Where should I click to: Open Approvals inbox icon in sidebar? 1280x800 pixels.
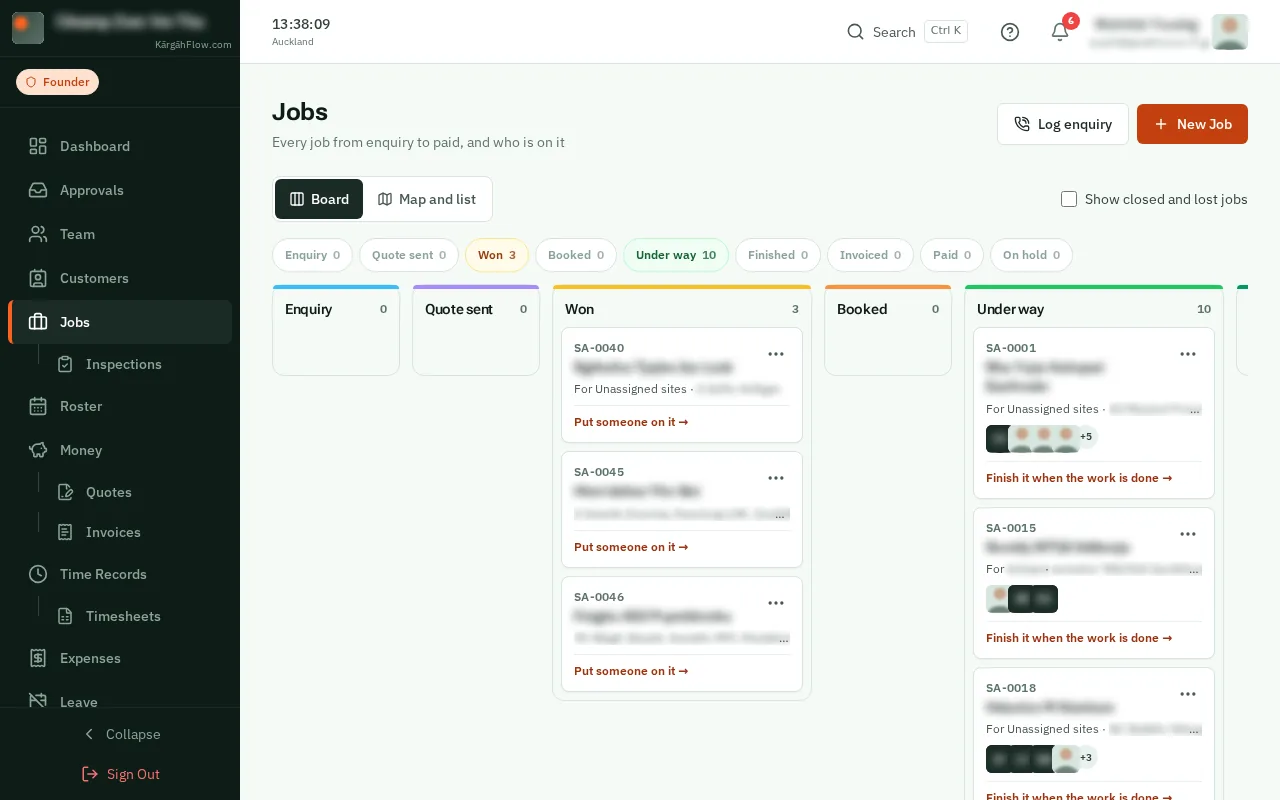click(x=38, y=190)
